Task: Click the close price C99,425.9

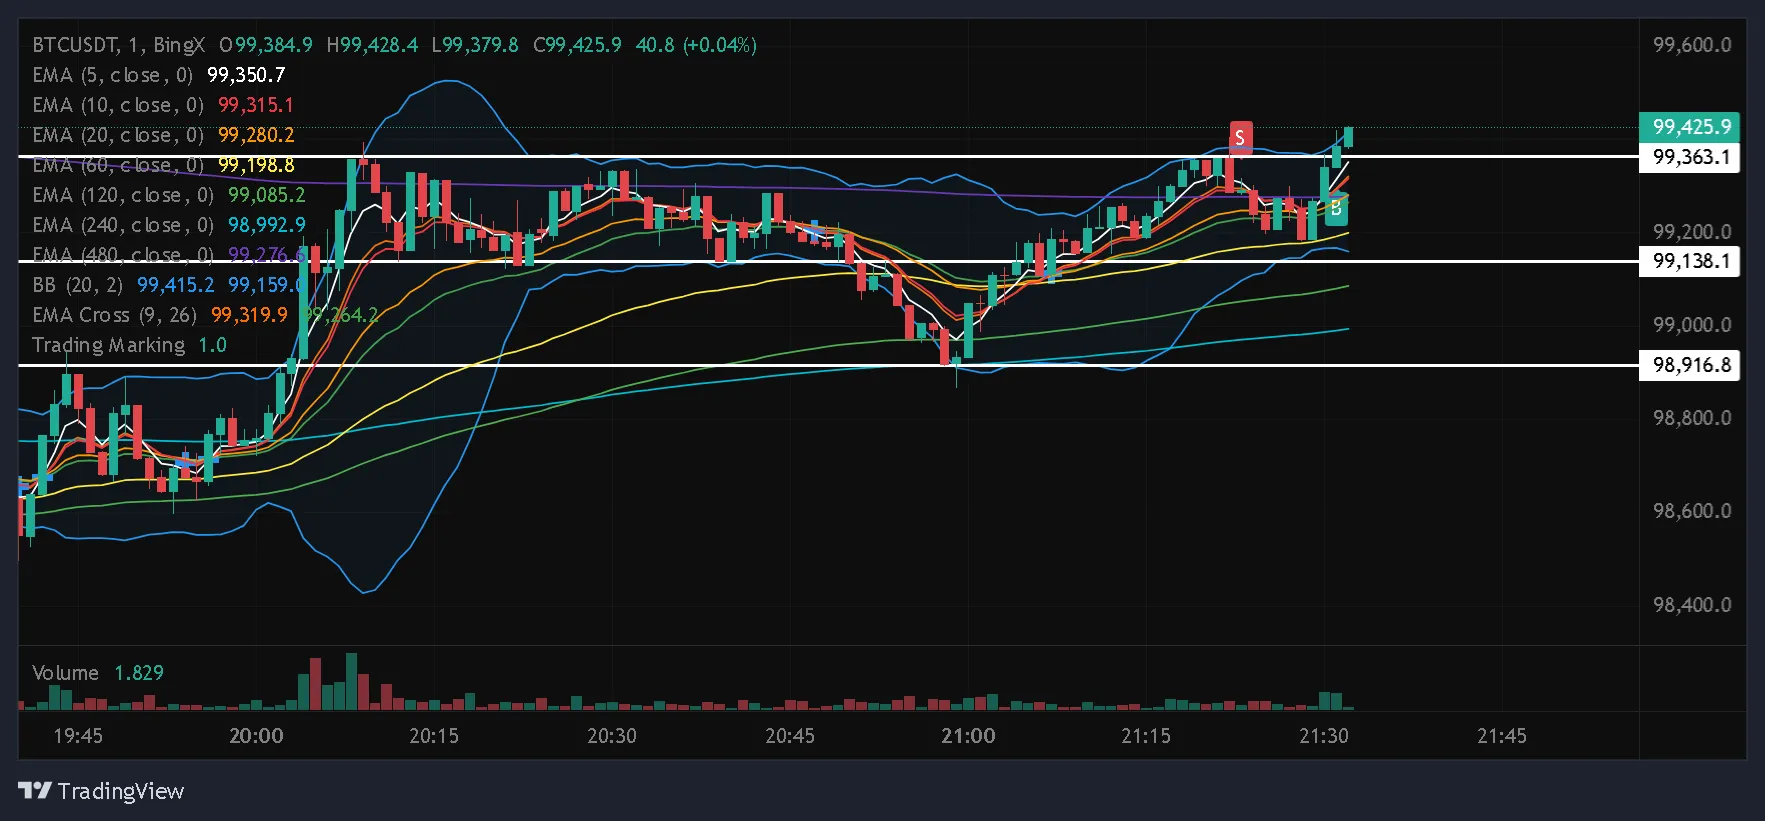Action: (x=577, y=45)
